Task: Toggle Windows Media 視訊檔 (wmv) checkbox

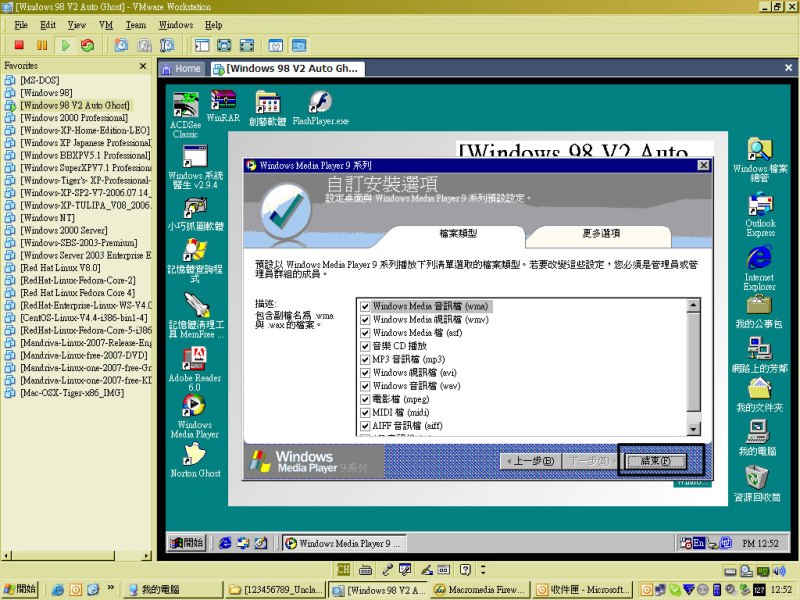Action: coord(365,319)
